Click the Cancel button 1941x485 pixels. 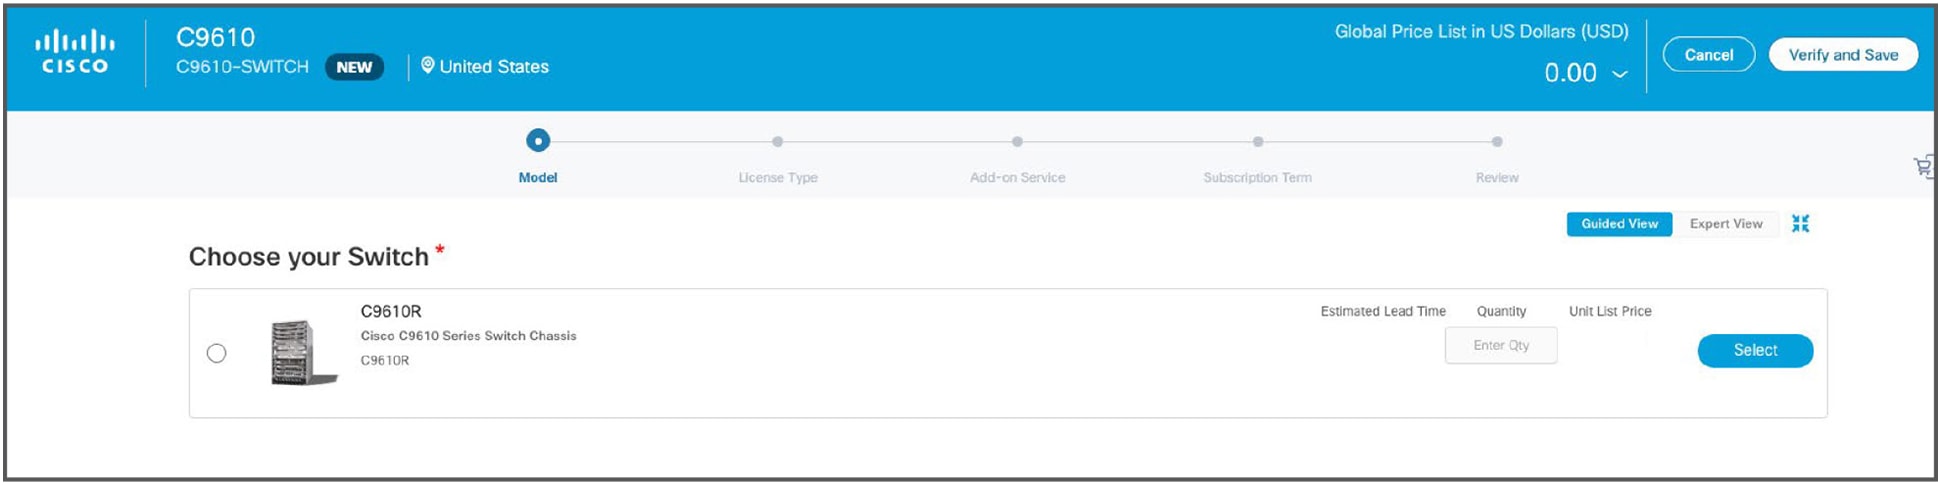pyautogui.click(x=1709, y=55)
